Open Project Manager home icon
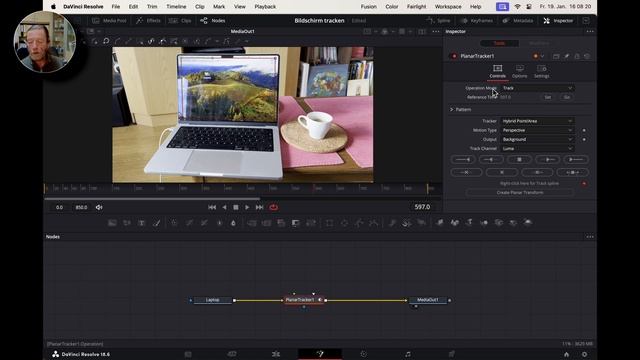Screen dimensions: 640x360 [566, 354]
